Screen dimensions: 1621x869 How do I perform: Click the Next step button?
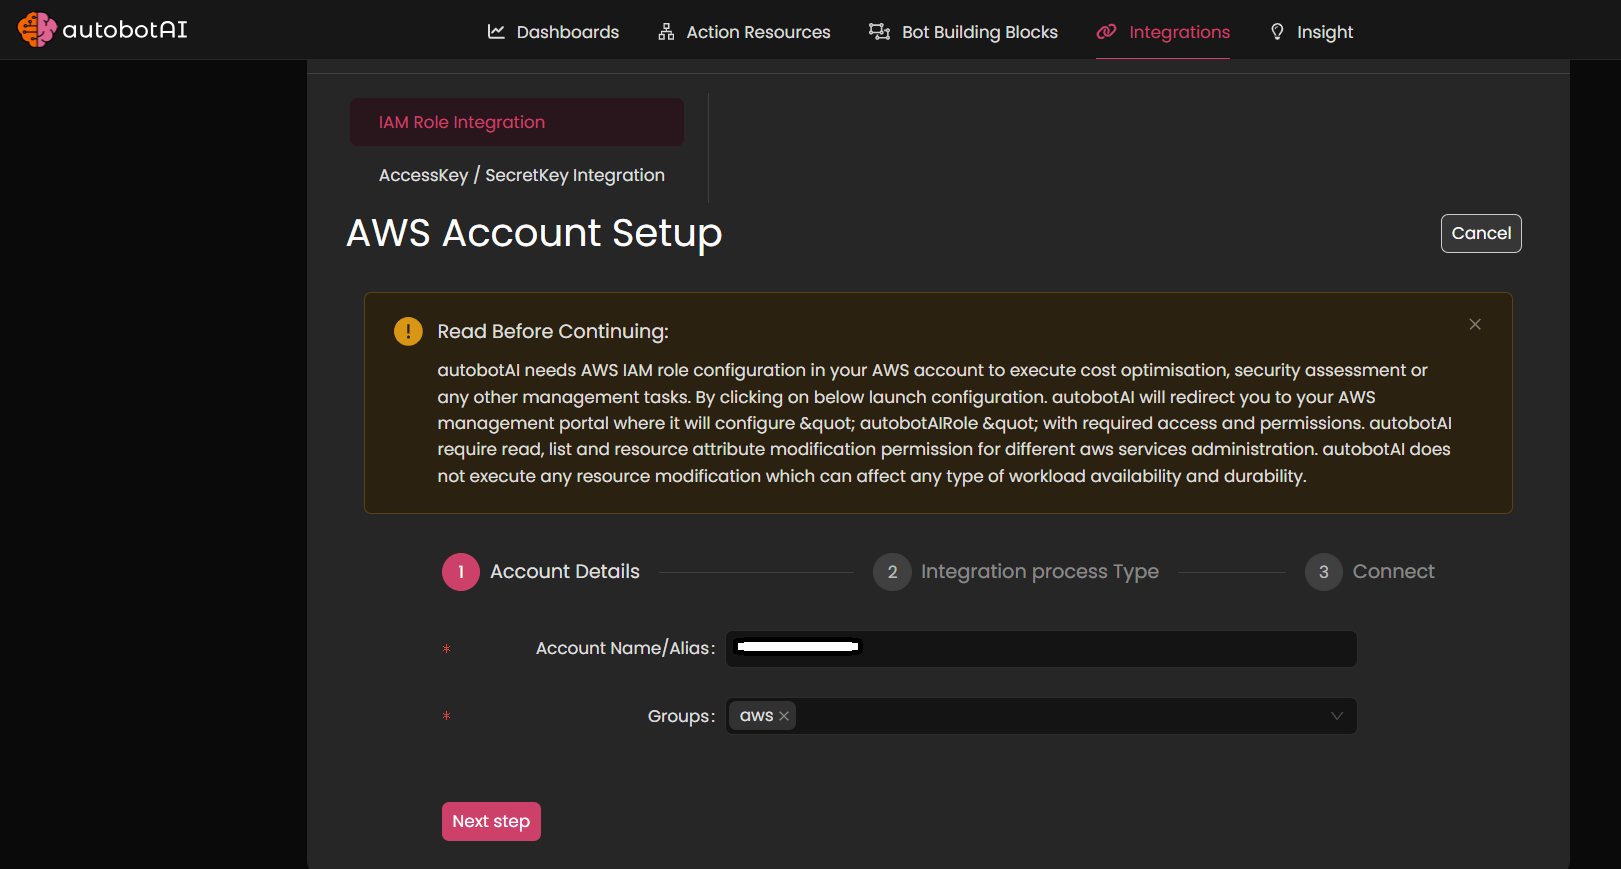pos(491,821)
